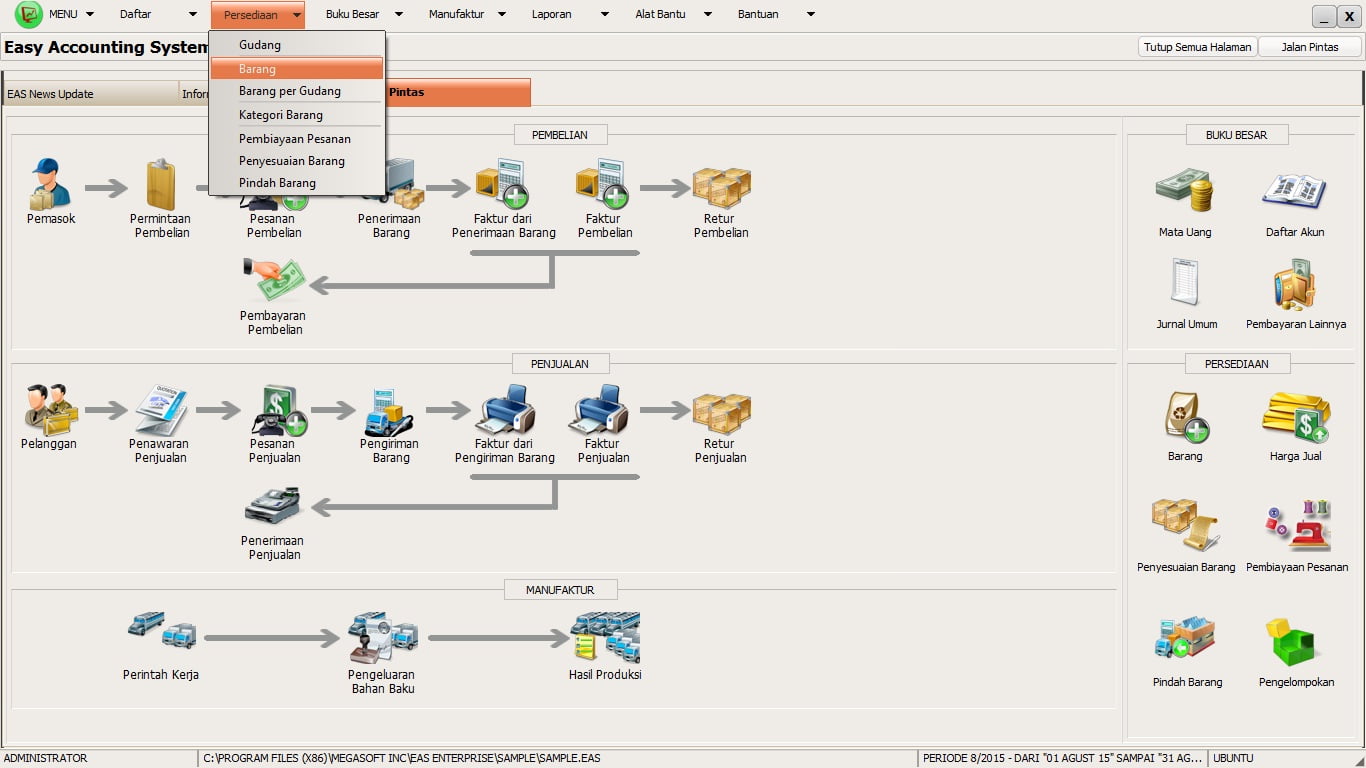
Task: Select Kategori Barang in the open menu
Action: click(x=281, y=115)
